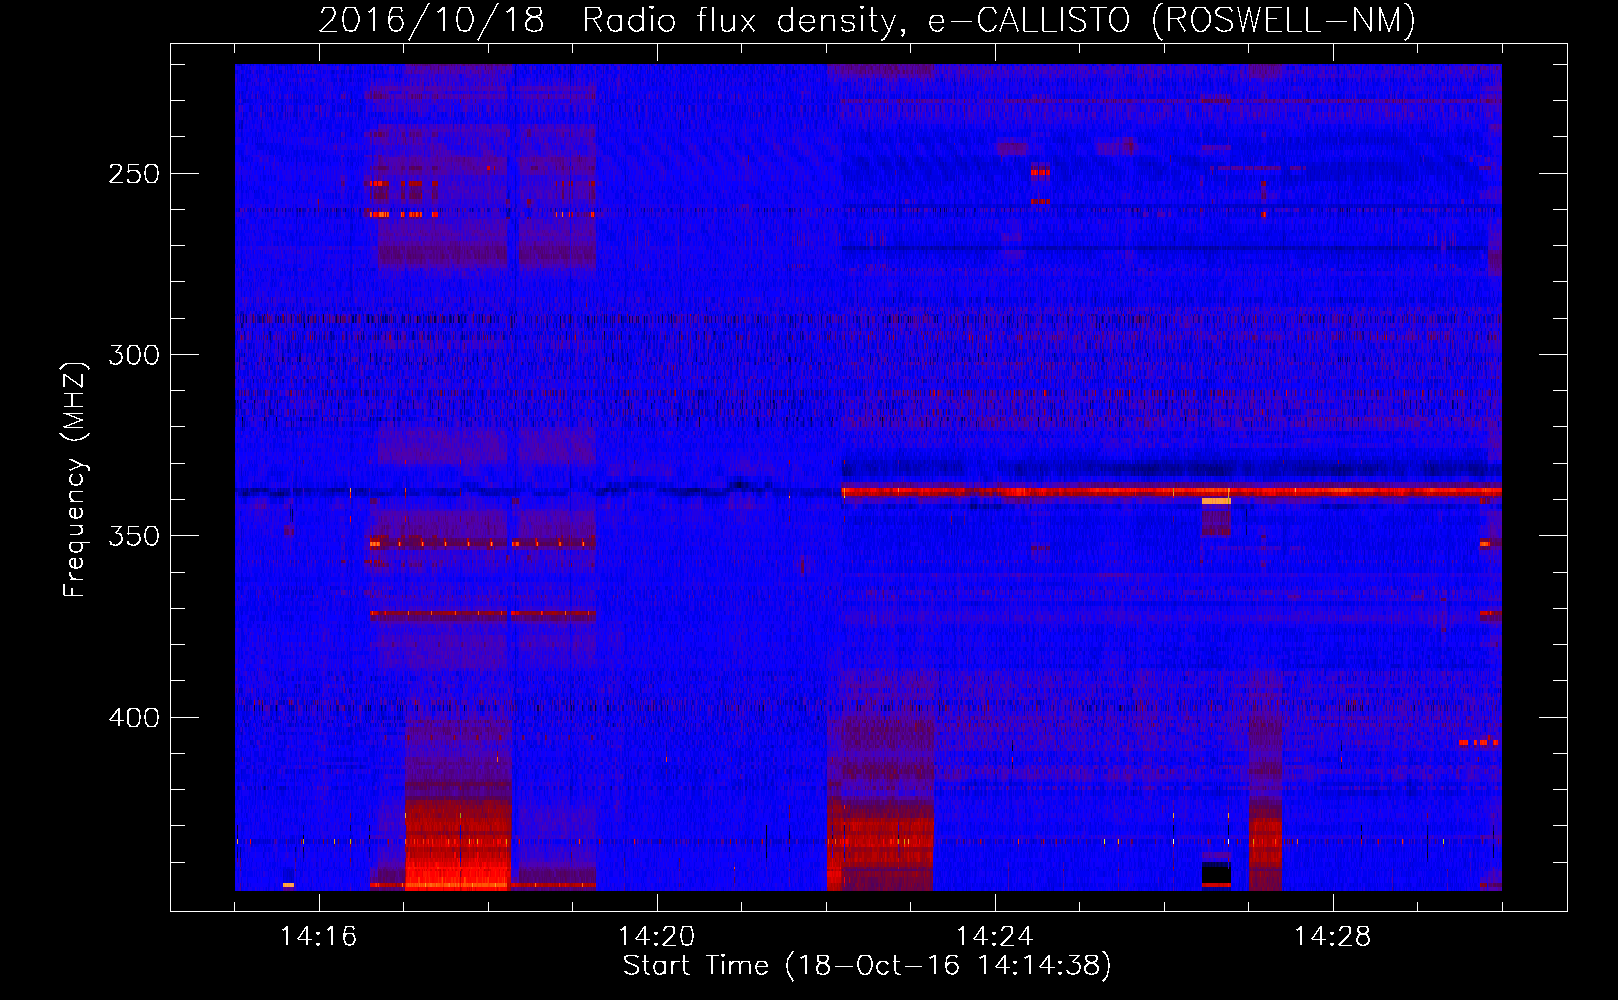The width and height of the screenshot is (1618, 1000).
Task: Click the 14:28 time tick label
Action: point(1333,937)
